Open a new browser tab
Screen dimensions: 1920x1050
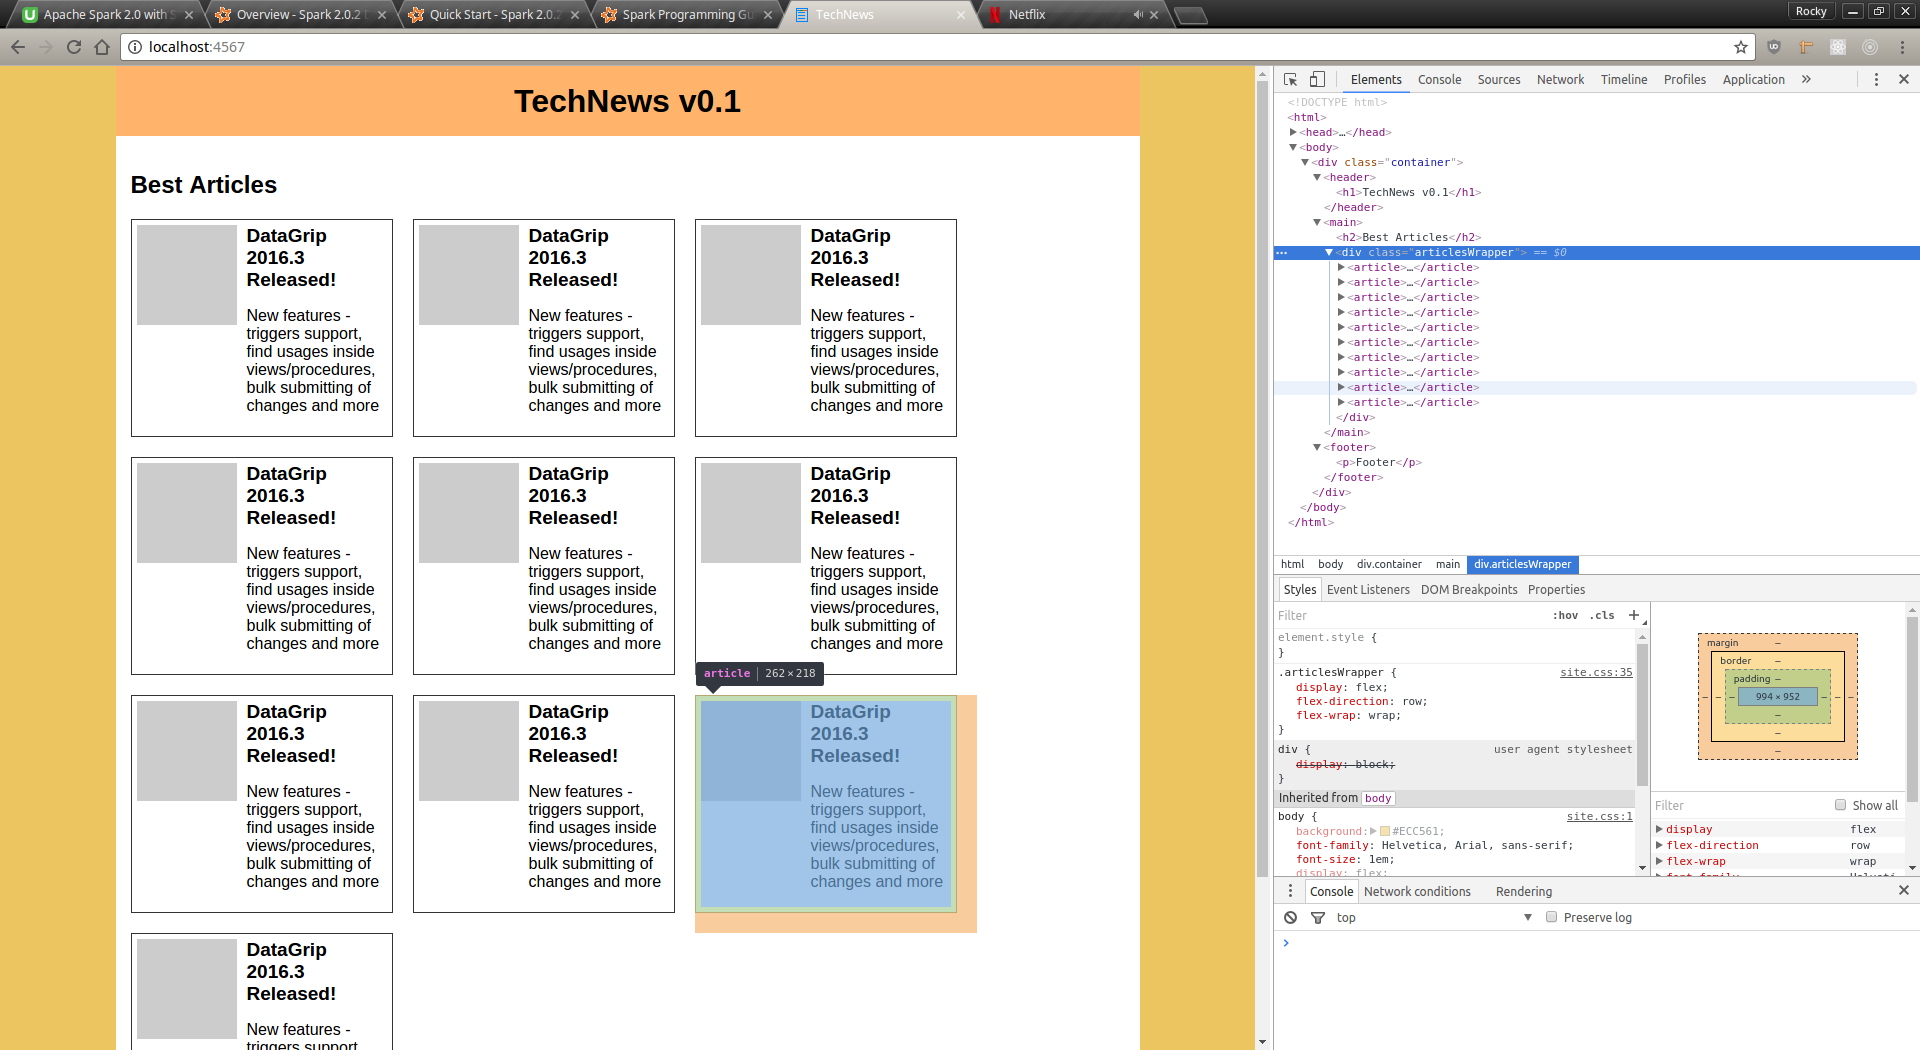[x=1190, y=15]
